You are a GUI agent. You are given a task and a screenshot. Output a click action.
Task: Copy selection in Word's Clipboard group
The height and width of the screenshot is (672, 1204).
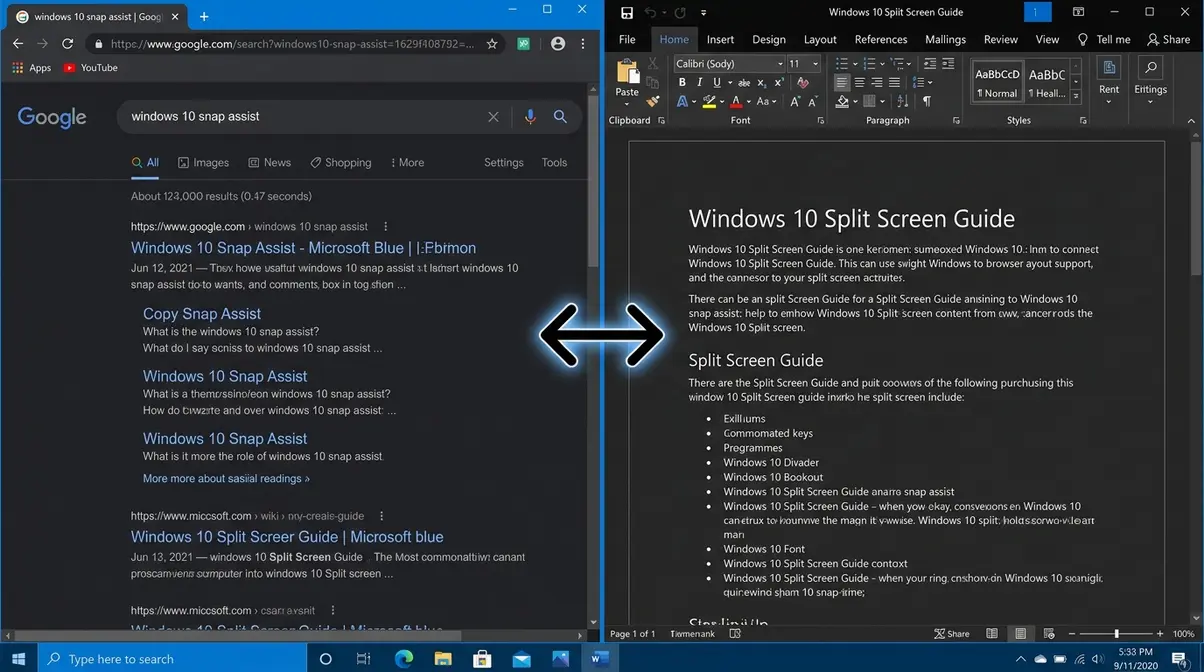click(x=652, y=82)
